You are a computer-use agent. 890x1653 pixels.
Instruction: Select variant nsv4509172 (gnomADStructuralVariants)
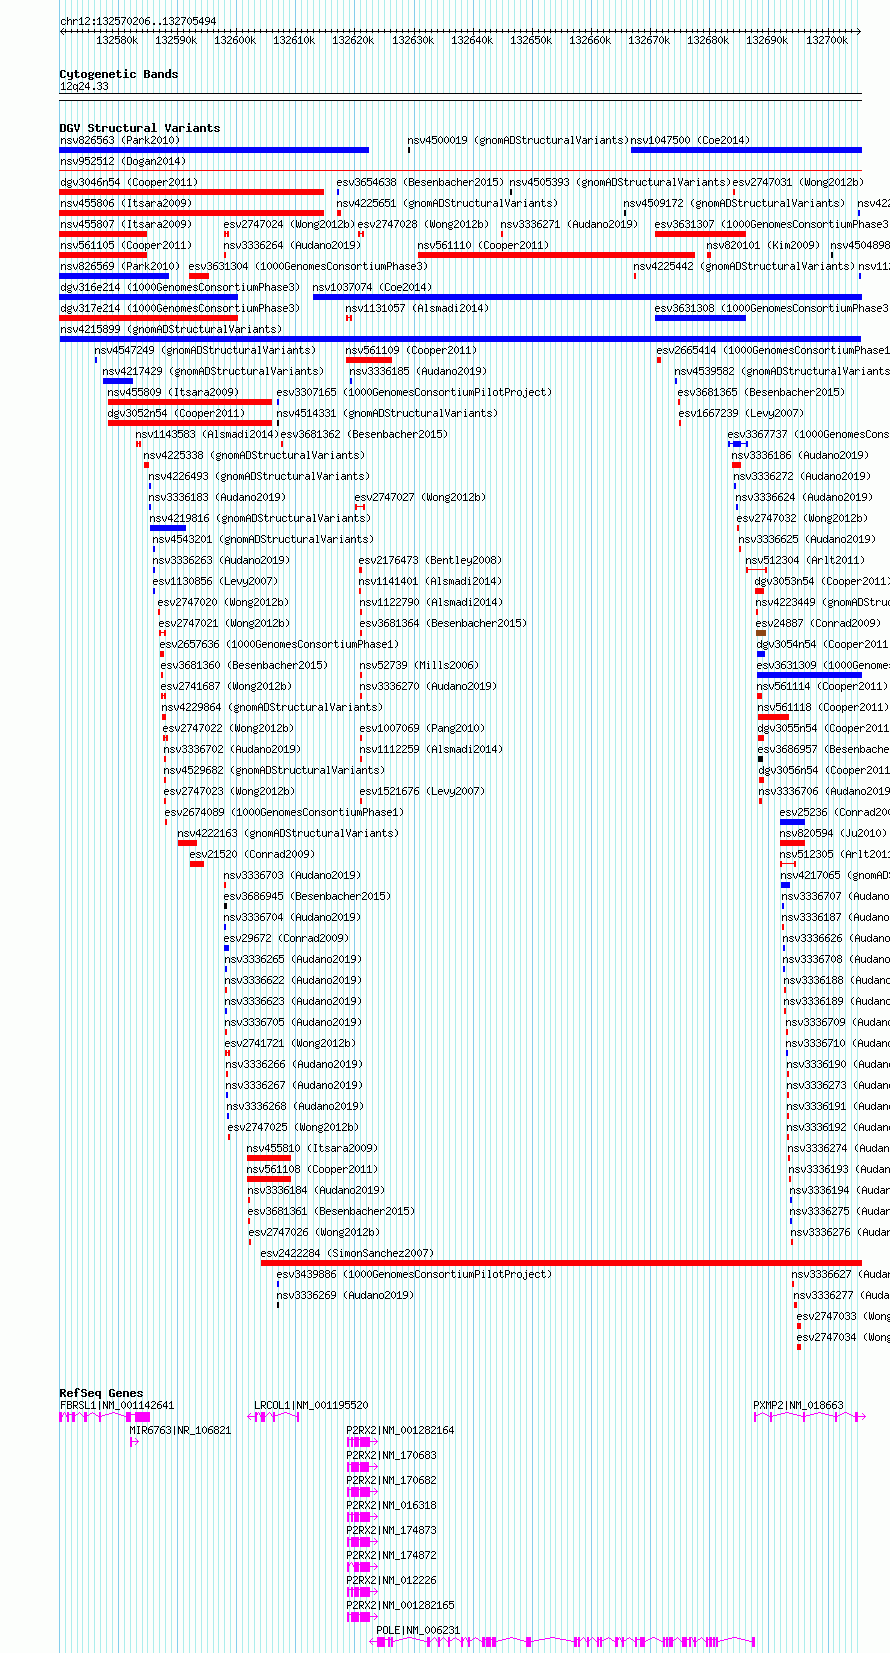coord(735,203)
